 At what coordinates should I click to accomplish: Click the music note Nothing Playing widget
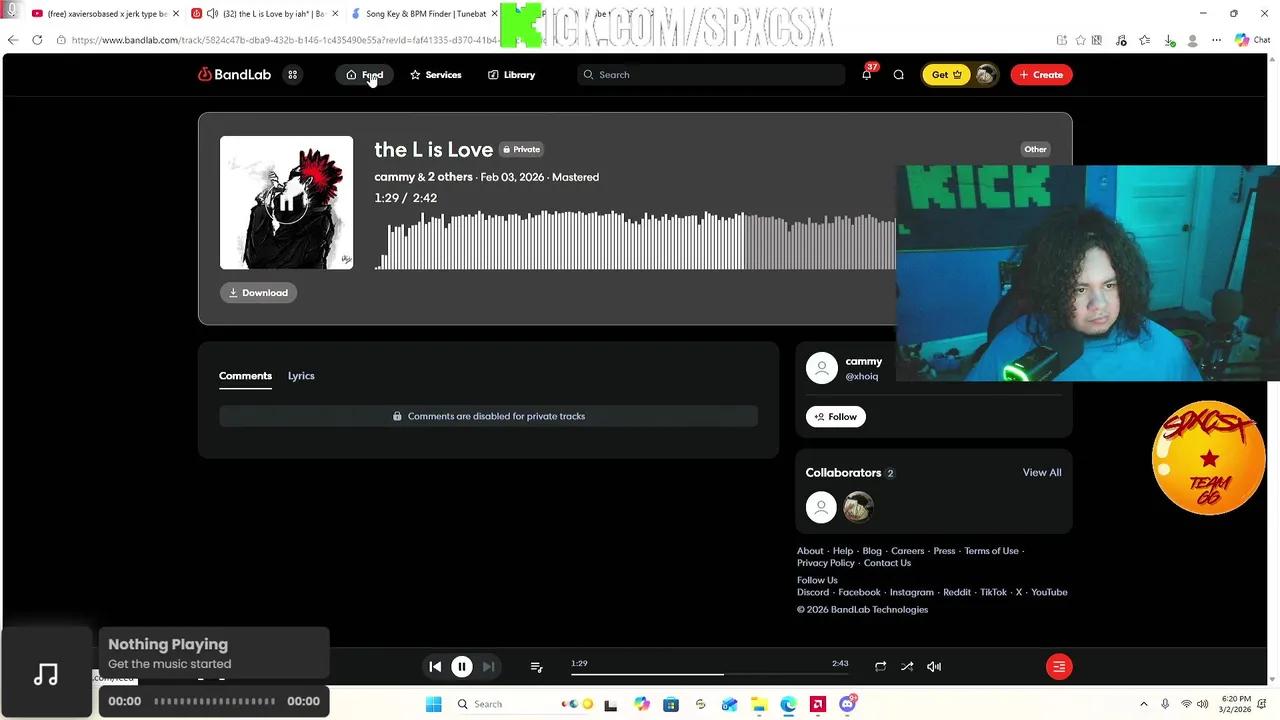(46, 675)
